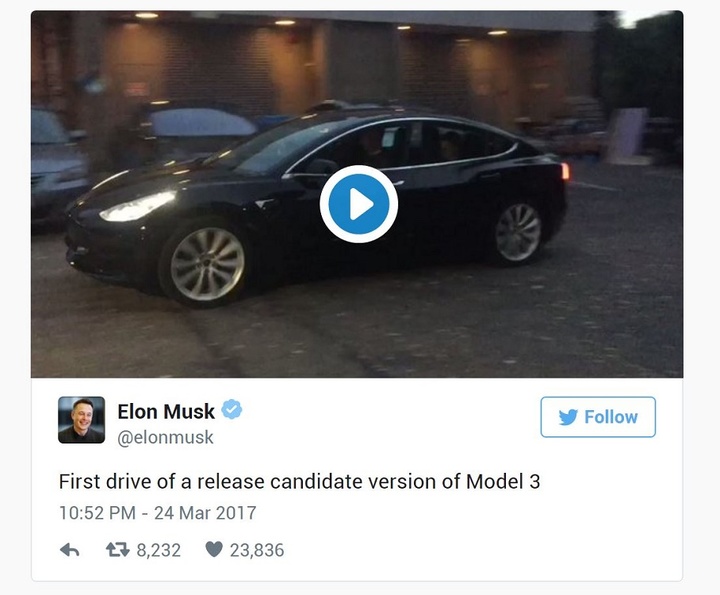Open the Elon Musk display name
Viewport: 720px width, 595px height.
[166, 411]
